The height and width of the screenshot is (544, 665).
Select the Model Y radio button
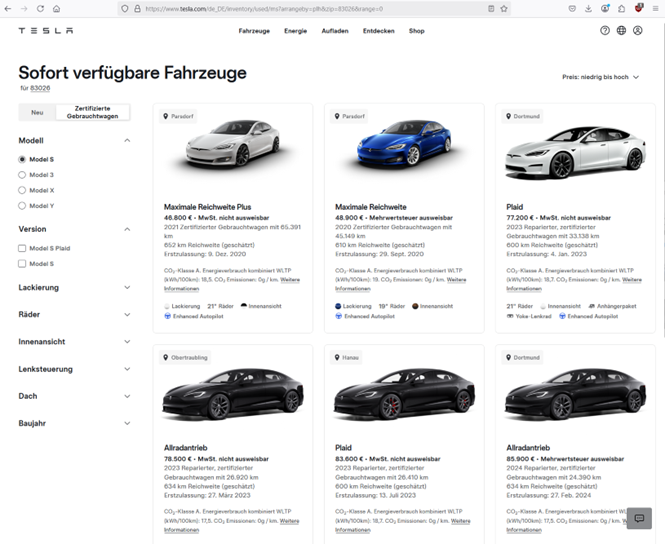[23, 205]
